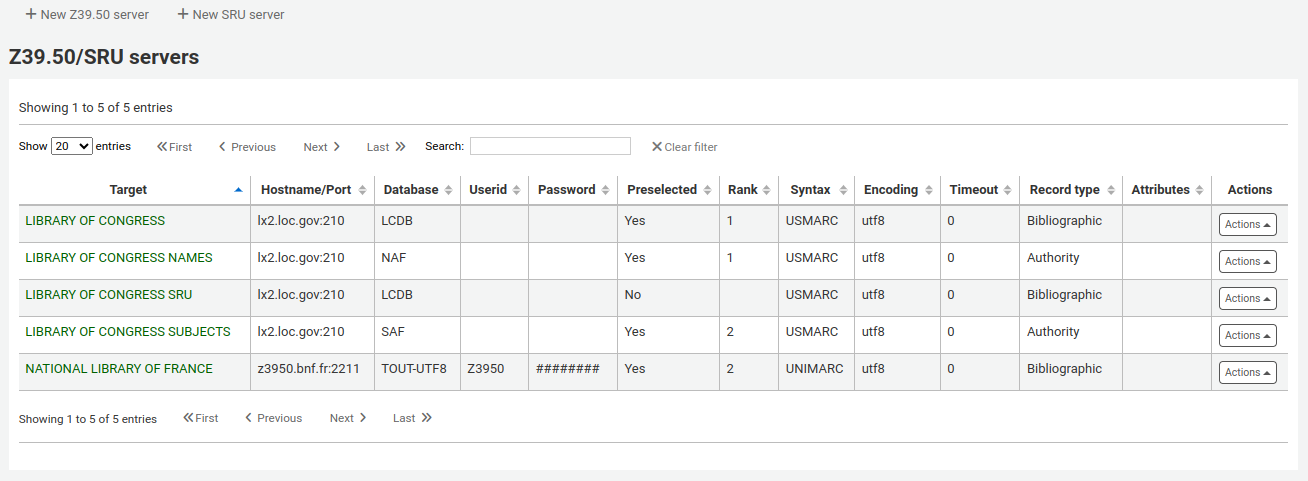Expand Actions for LIBRARY OF CONGRESS SRU
The height and width of the screenshot is (481, 1308).
tap(1247, 298)
